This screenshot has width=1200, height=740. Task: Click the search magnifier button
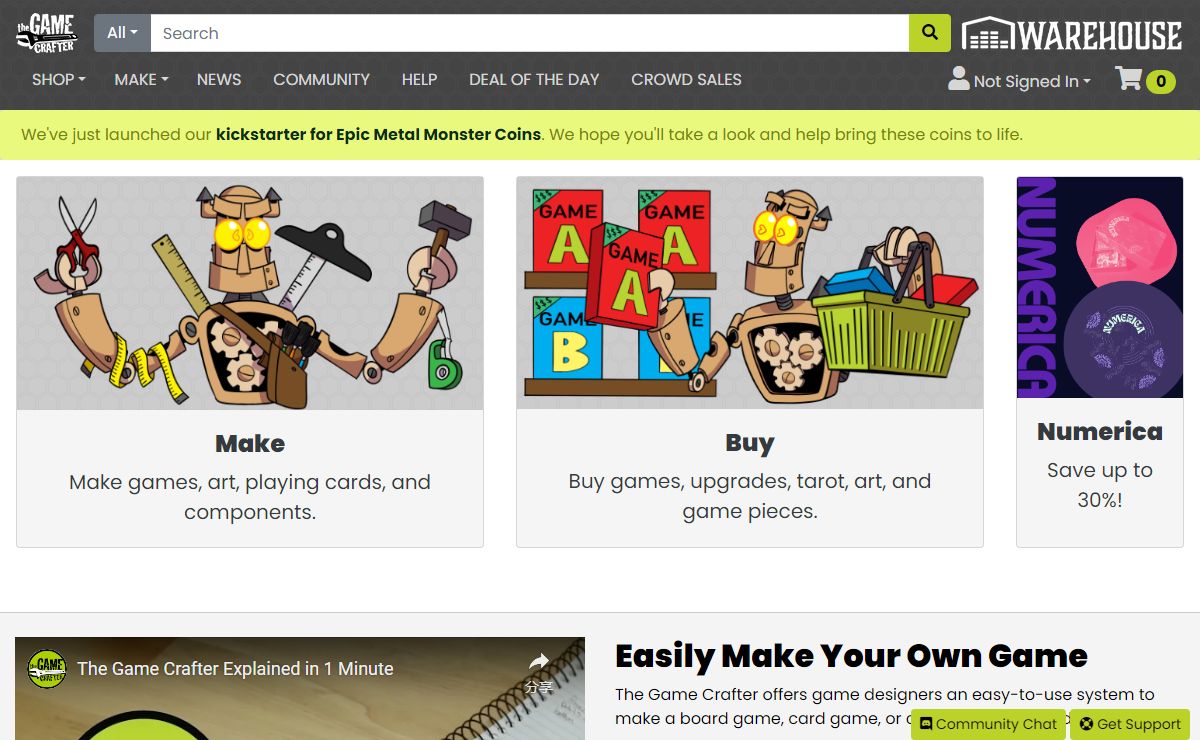pyautogui.click(x=929, y=33)
